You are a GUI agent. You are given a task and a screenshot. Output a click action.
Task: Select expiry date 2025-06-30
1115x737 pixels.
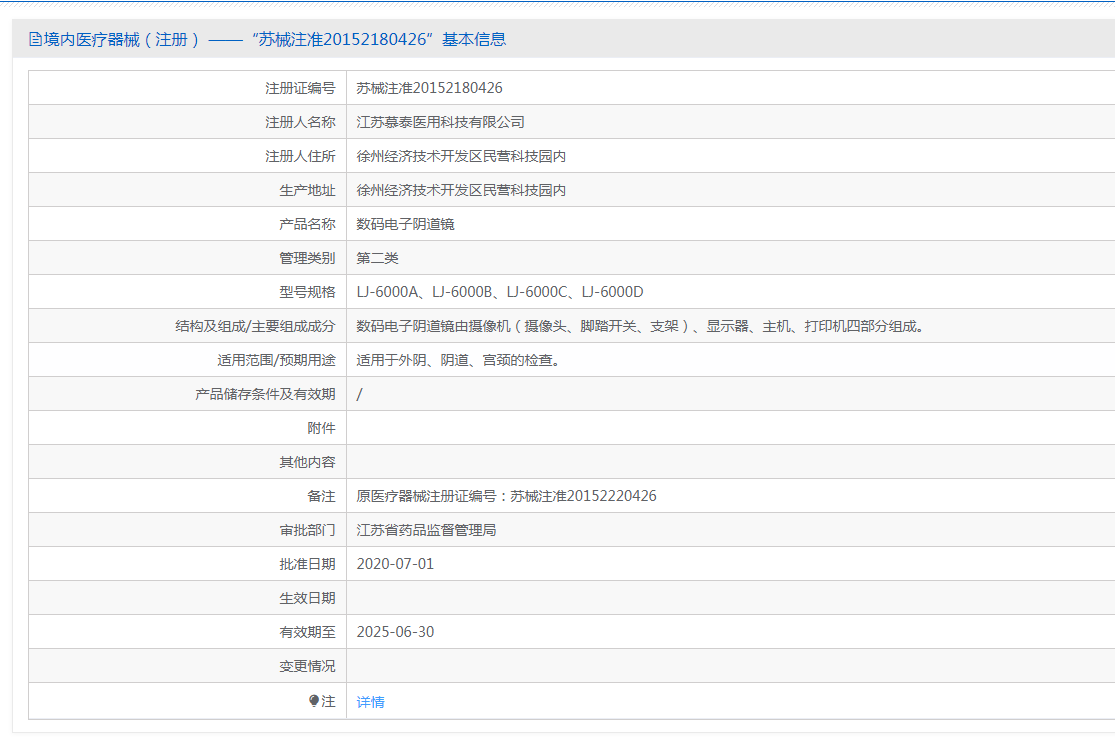pyautogui.click(x=395, y=632)
